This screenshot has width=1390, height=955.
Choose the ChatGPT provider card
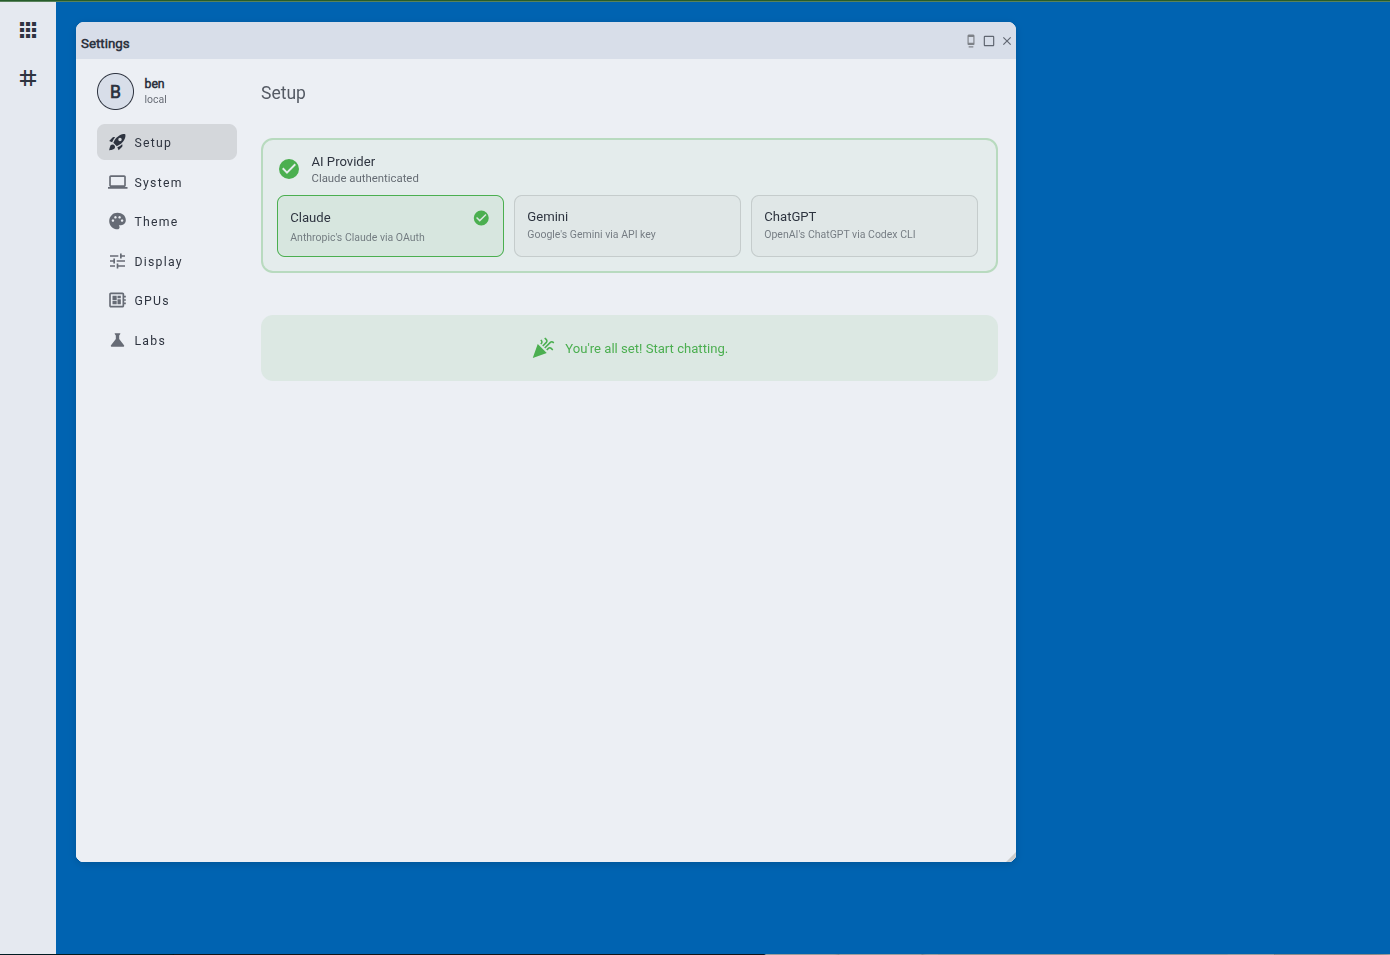pyautogui.click(x=864, y=225)
